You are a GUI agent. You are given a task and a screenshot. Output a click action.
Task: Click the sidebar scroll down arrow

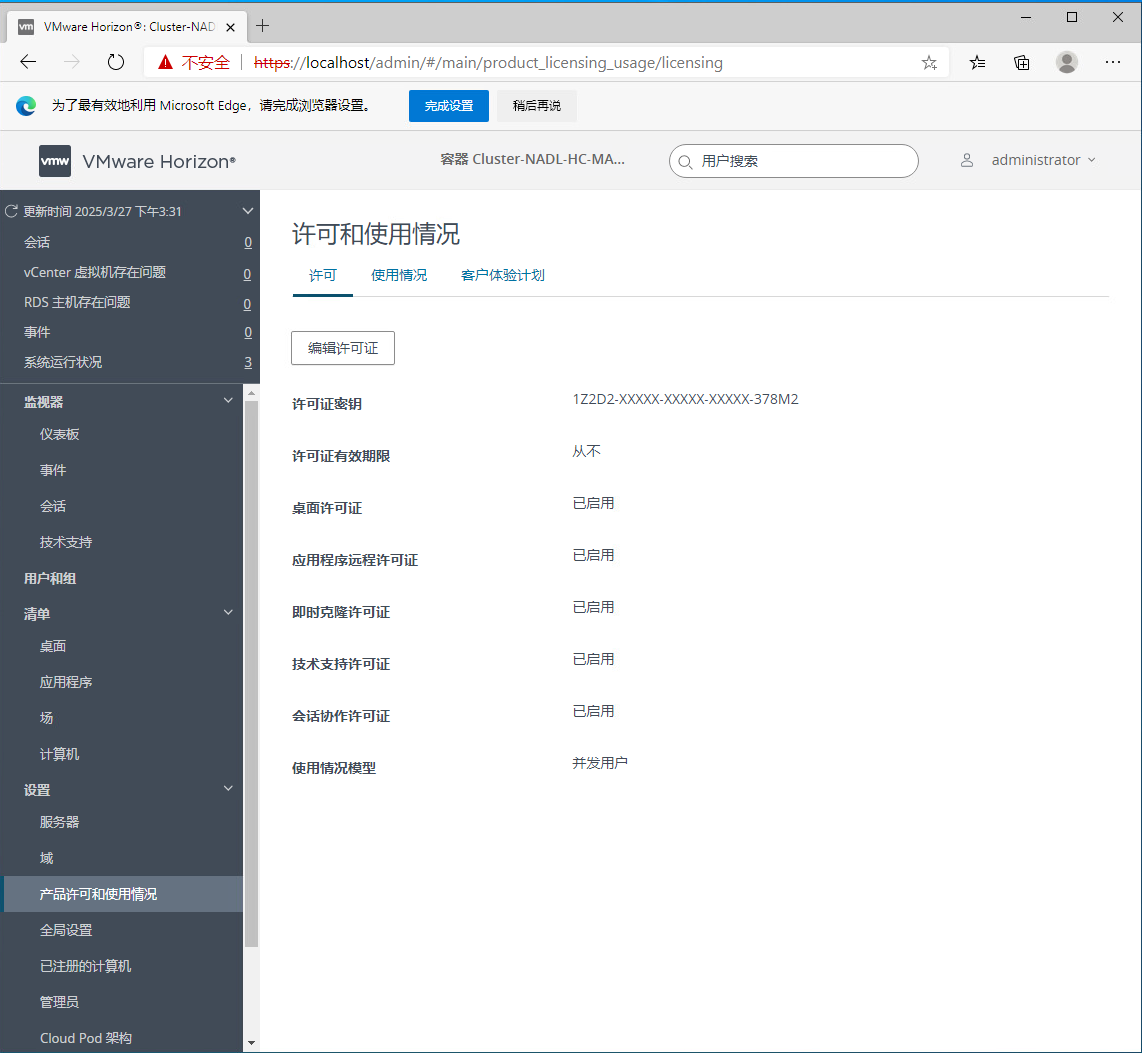(x=251, y=1044)
